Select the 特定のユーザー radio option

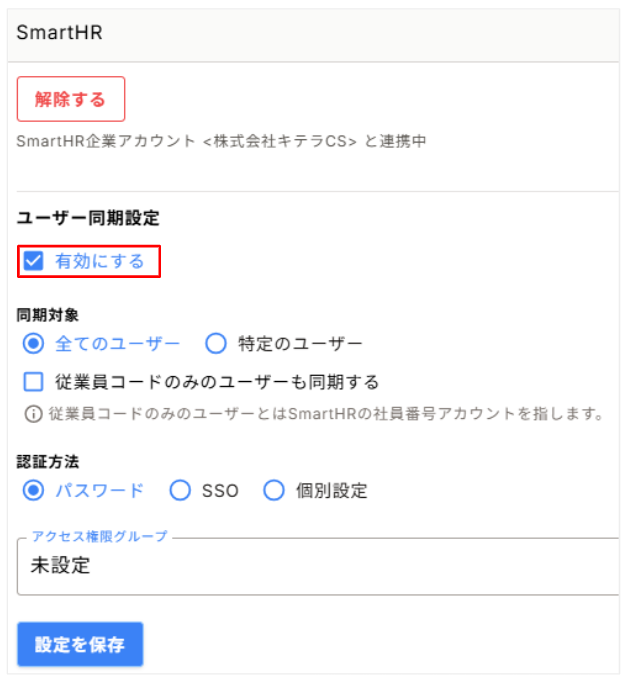pyautogui.click(x=216, y=344)
